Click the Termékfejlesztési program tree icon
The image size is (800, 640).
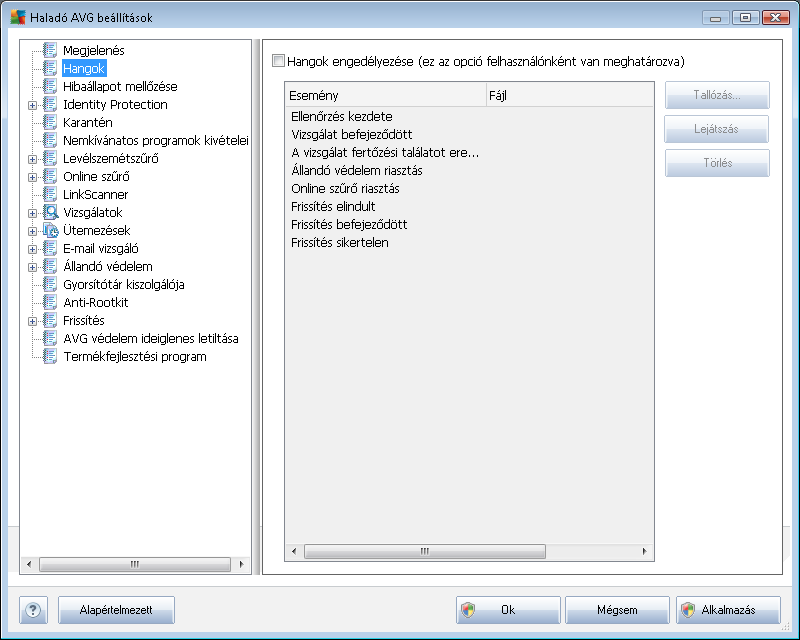(x=50, y=356)
